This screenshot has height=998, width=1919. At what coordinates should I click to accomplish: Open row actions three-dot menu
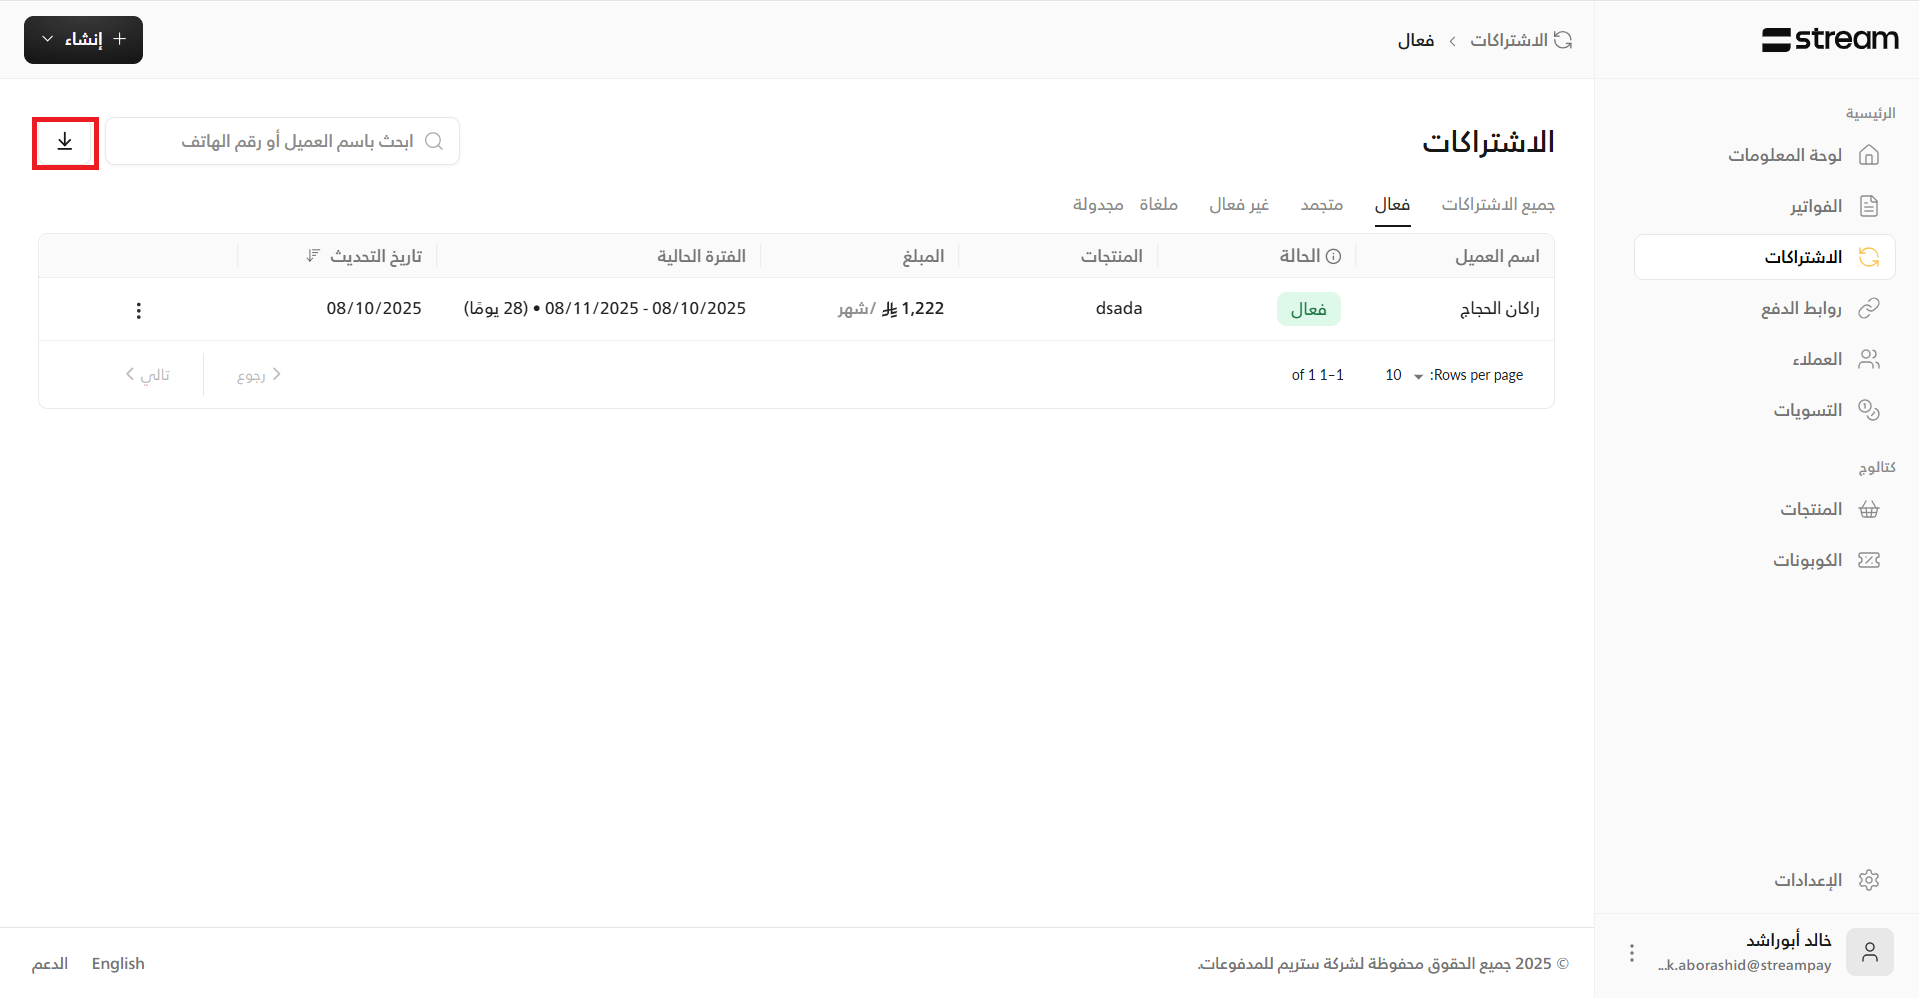(x=139, y=310)
